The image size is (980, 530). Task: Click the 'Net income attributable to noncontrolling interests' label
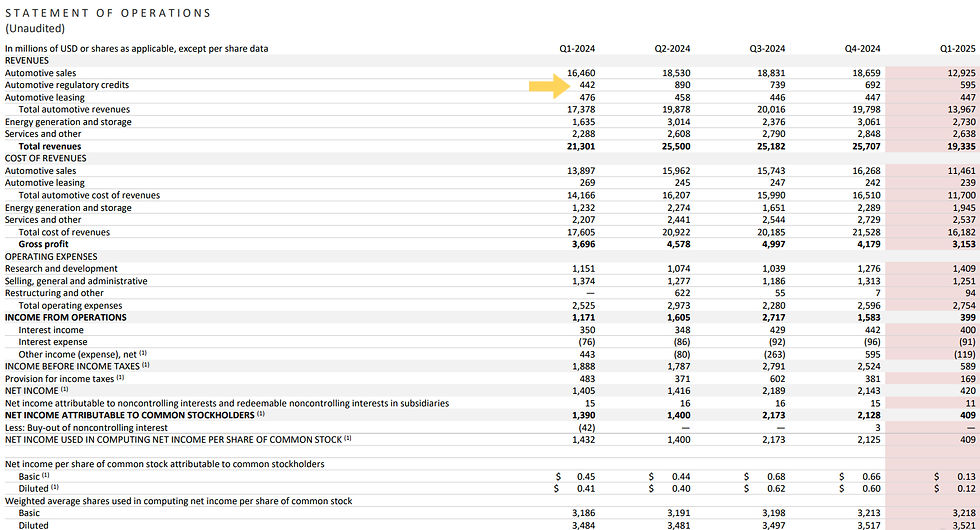(227, 403)
